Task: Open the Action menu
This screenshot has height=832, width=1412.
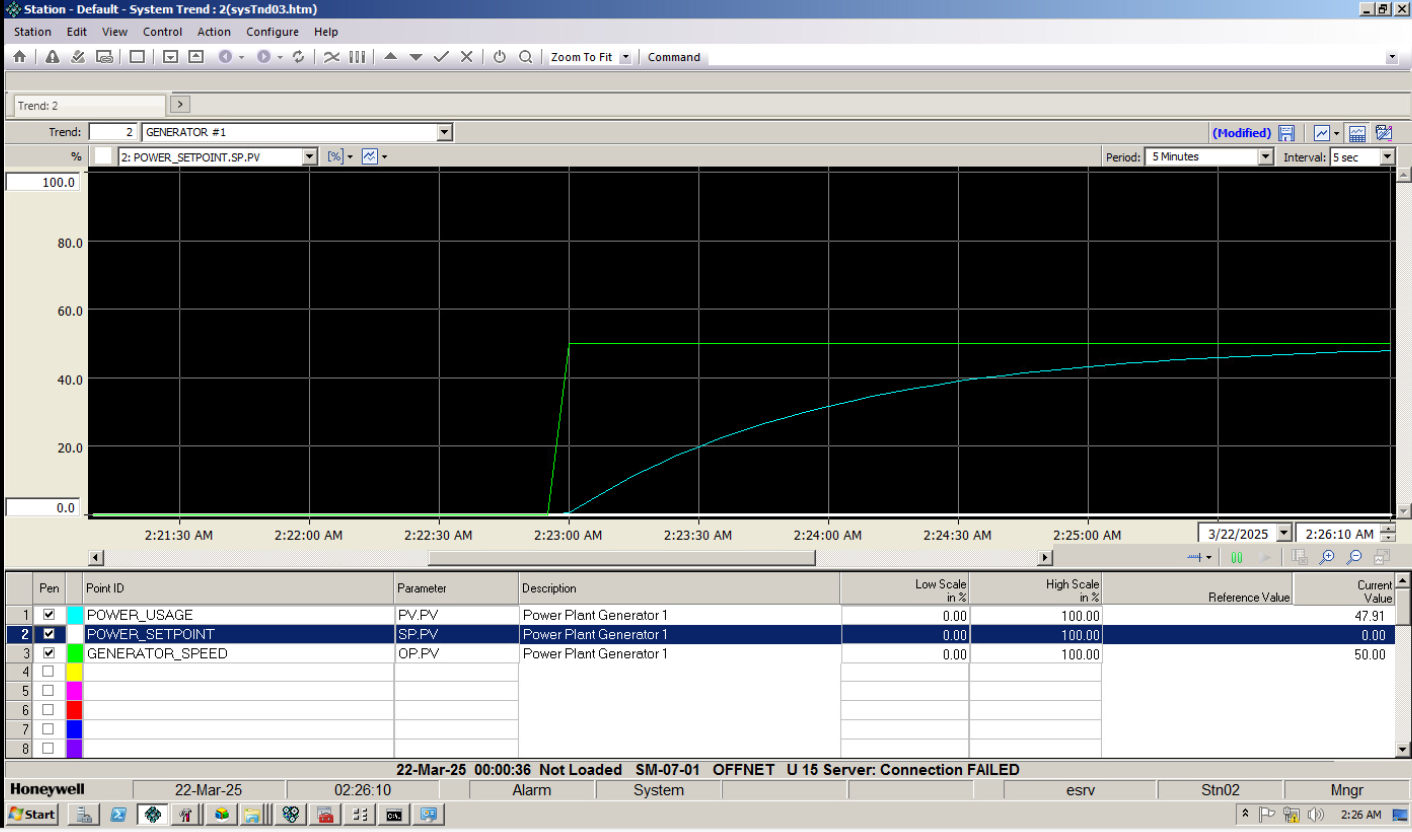Action: pos(214,32)
